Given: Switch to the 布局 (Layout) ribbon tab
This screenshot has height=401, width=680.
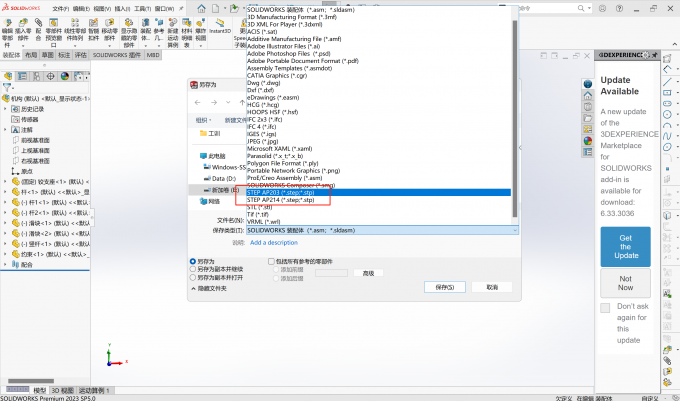Looking at the screenshot, I should coord(31,55).
